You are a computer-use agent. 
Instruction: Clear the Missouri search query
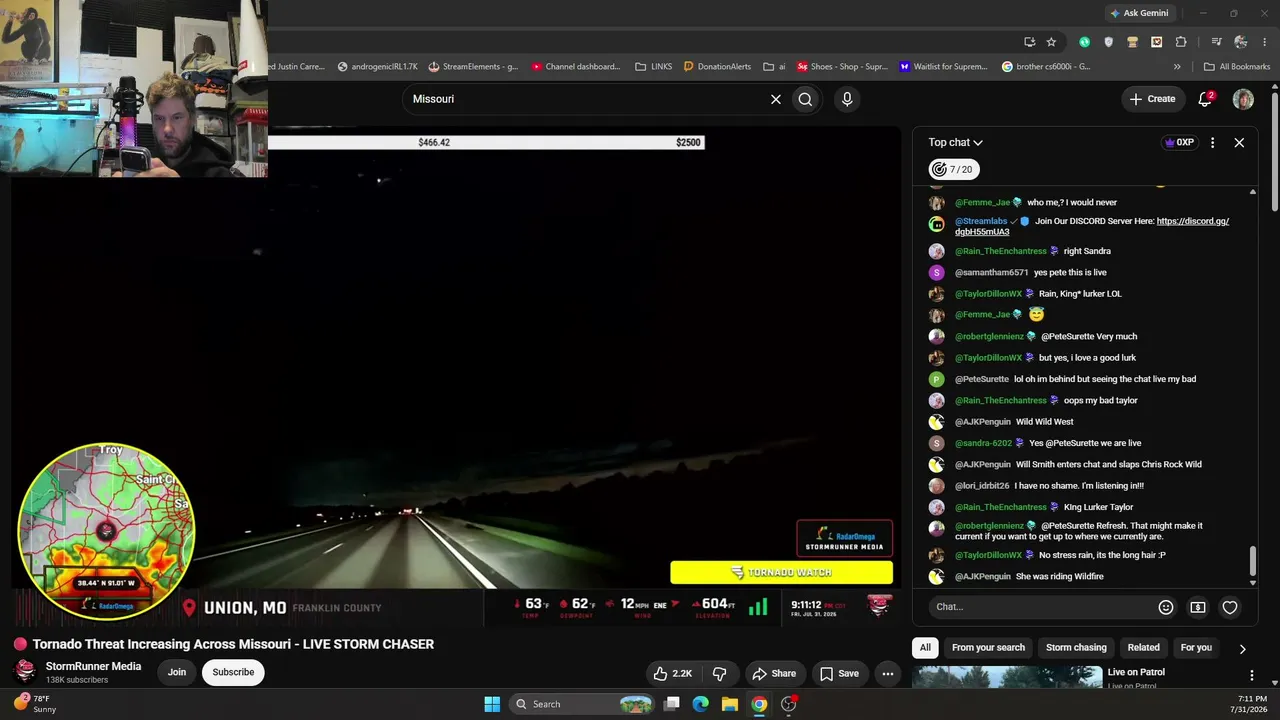[775, 99]
